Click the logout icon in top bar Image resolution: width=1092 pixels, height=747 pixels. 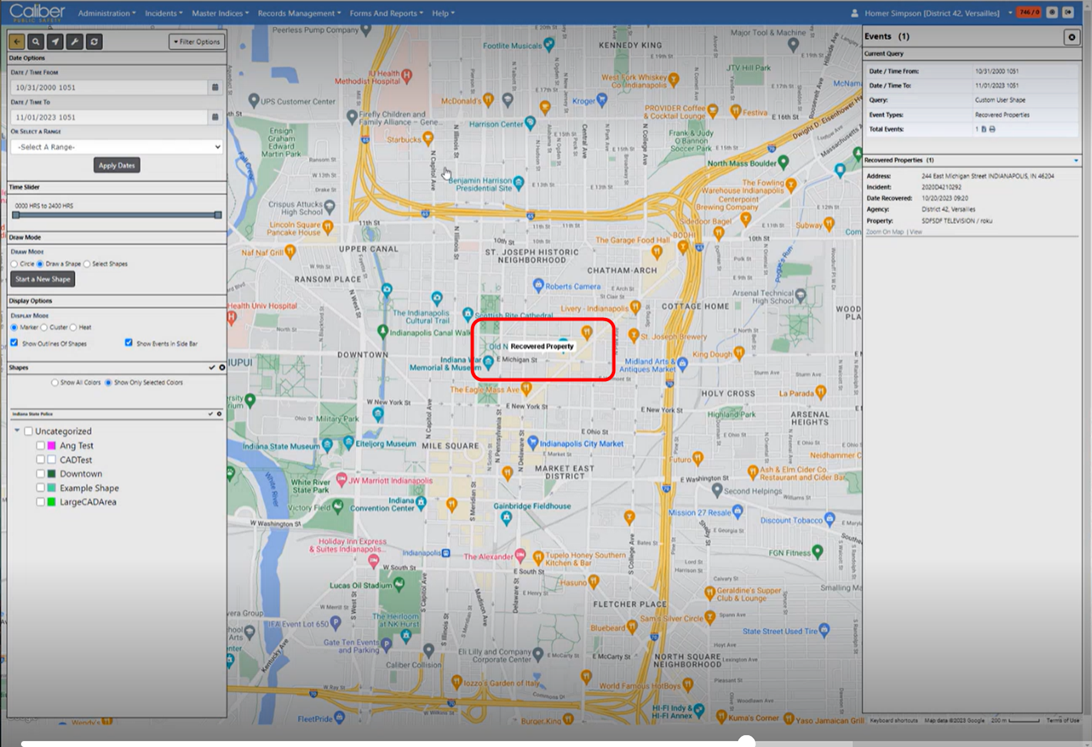[x=1069, y=13]
